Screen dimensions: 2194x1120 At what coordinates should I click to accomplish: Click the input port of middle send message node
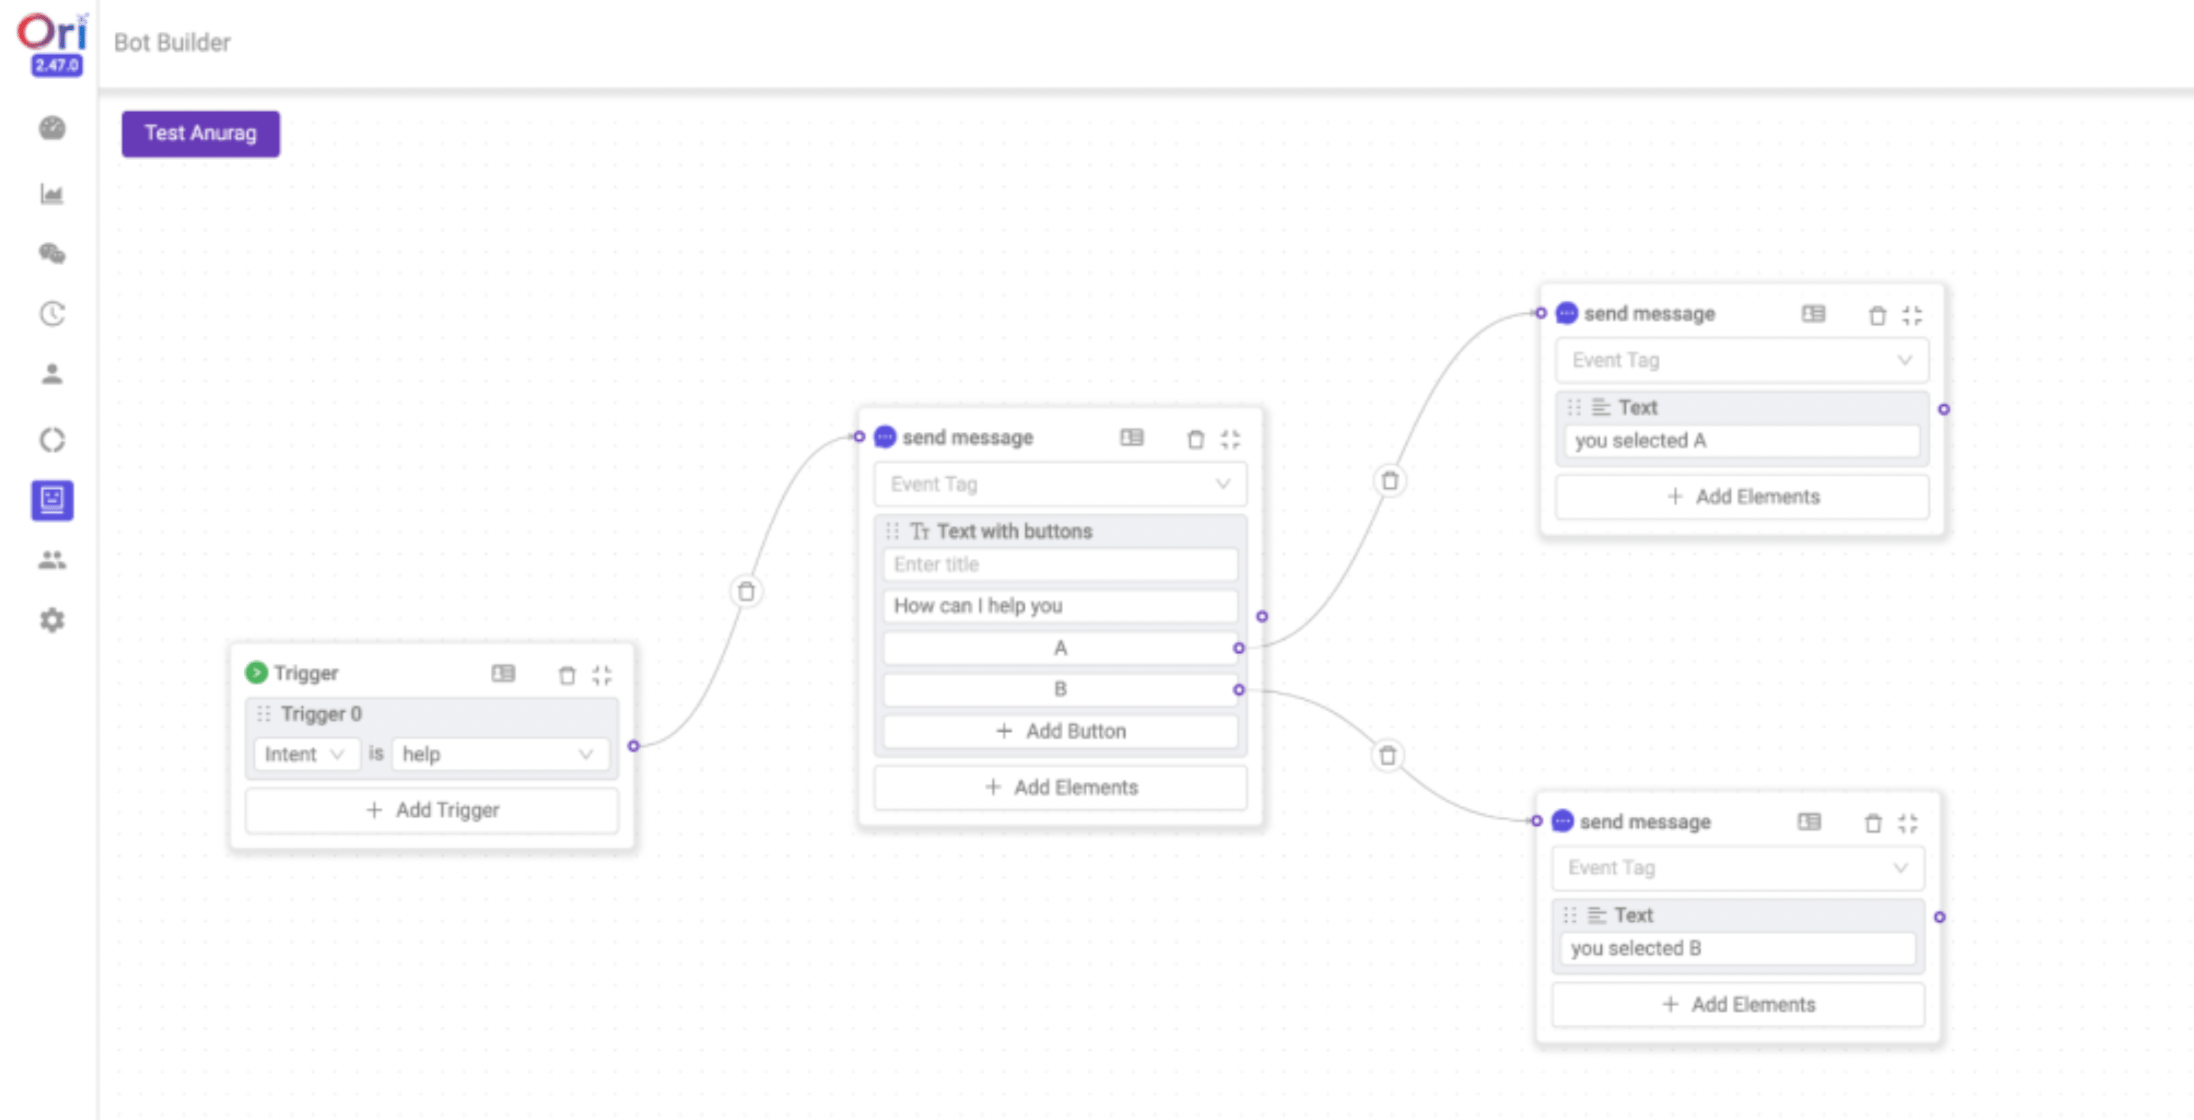point(859,437)
